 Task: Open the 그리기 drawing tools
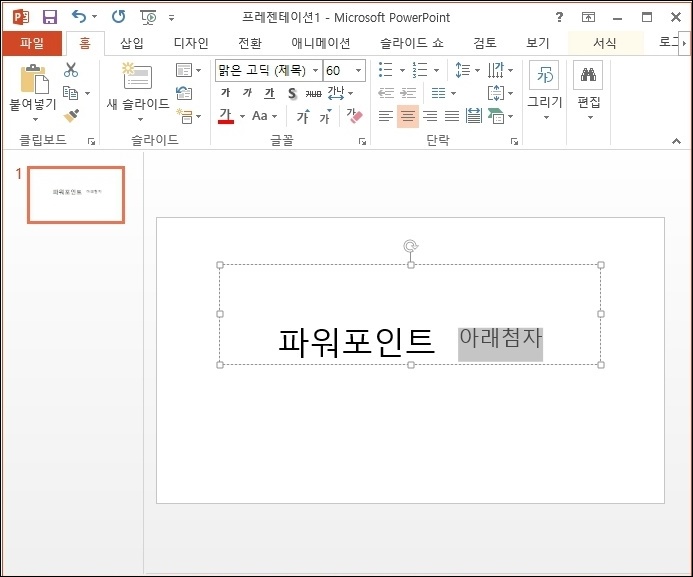(544, 91)
